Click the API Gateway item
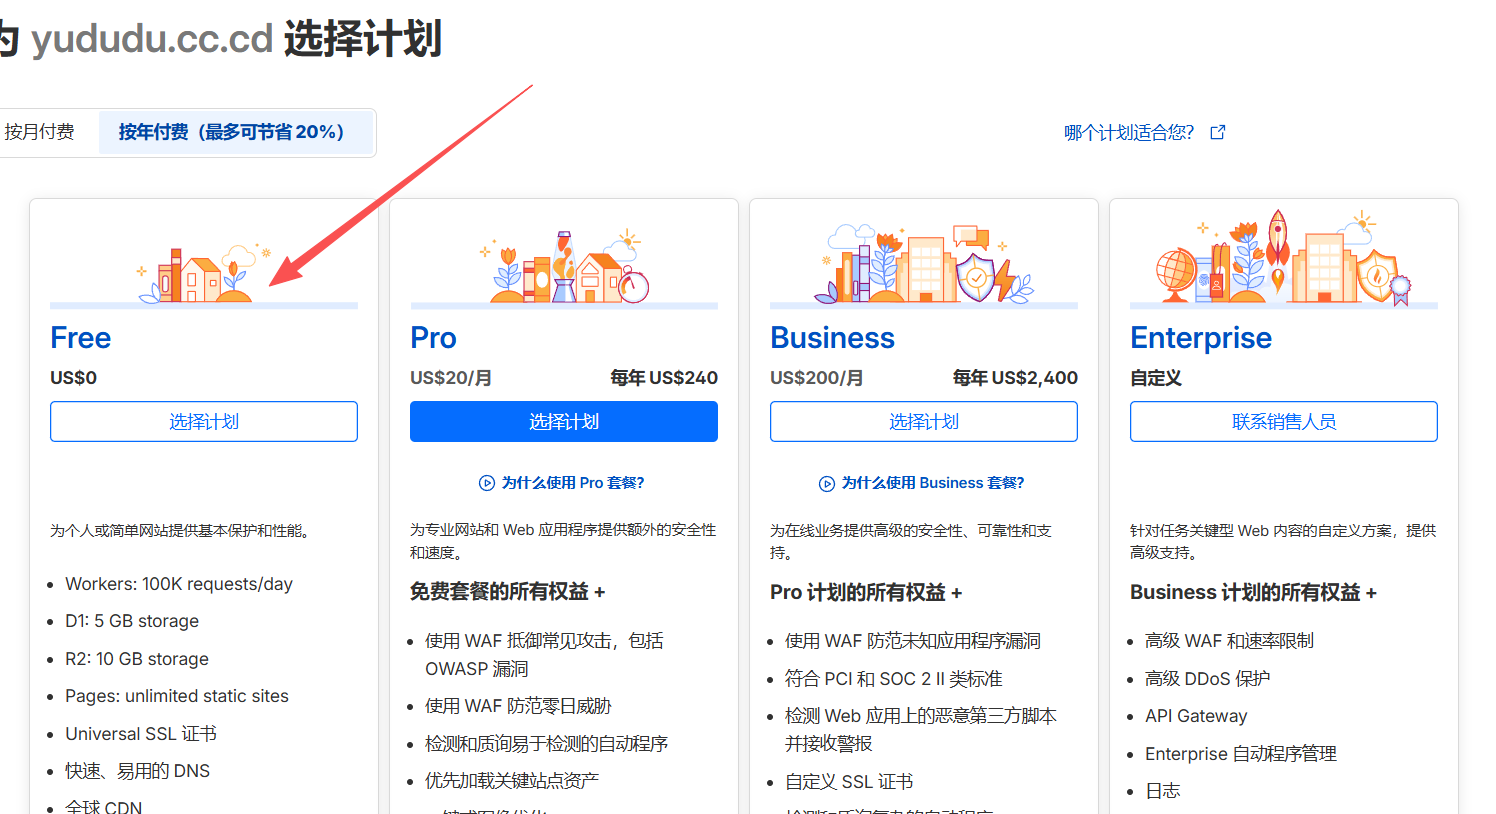Screen dimensions: 1496x814 coord(1196,716)
